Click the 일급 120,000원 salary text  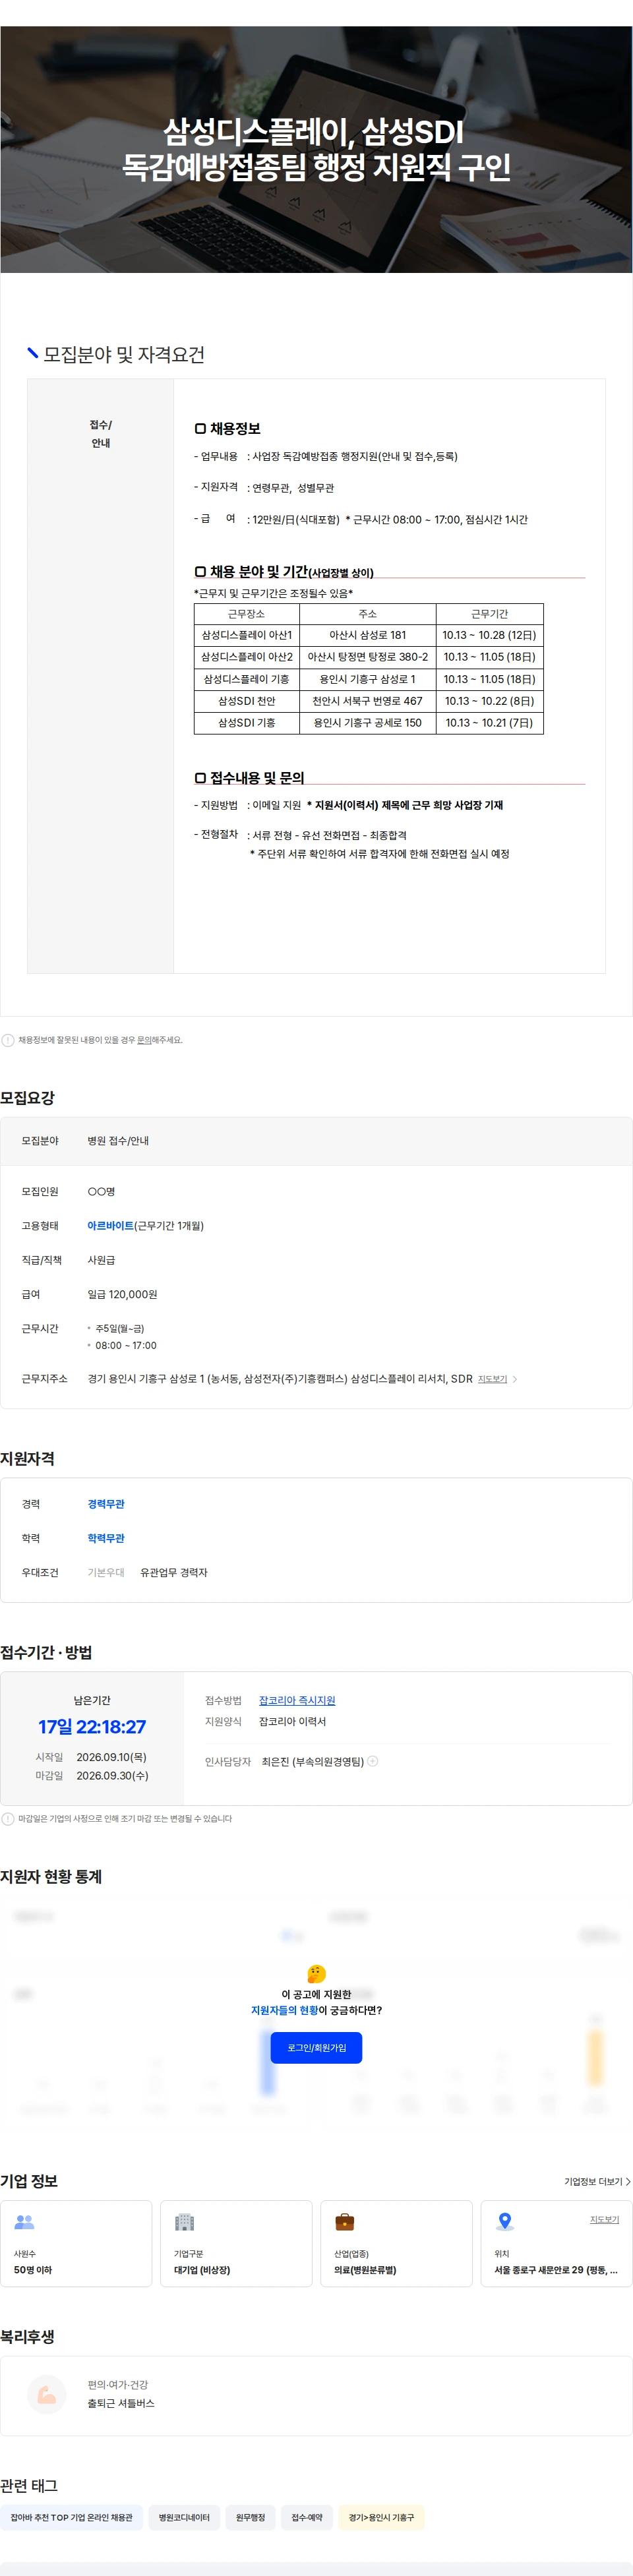(x=122, y=1294)
